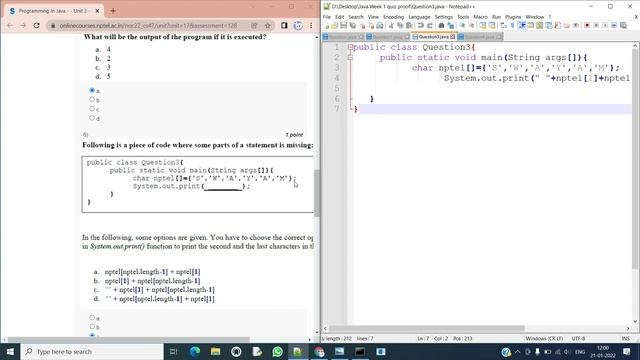The image size is (640, 360).
Task: Undo last edit with the toolbar Undo icon
Action: point(421,26)
